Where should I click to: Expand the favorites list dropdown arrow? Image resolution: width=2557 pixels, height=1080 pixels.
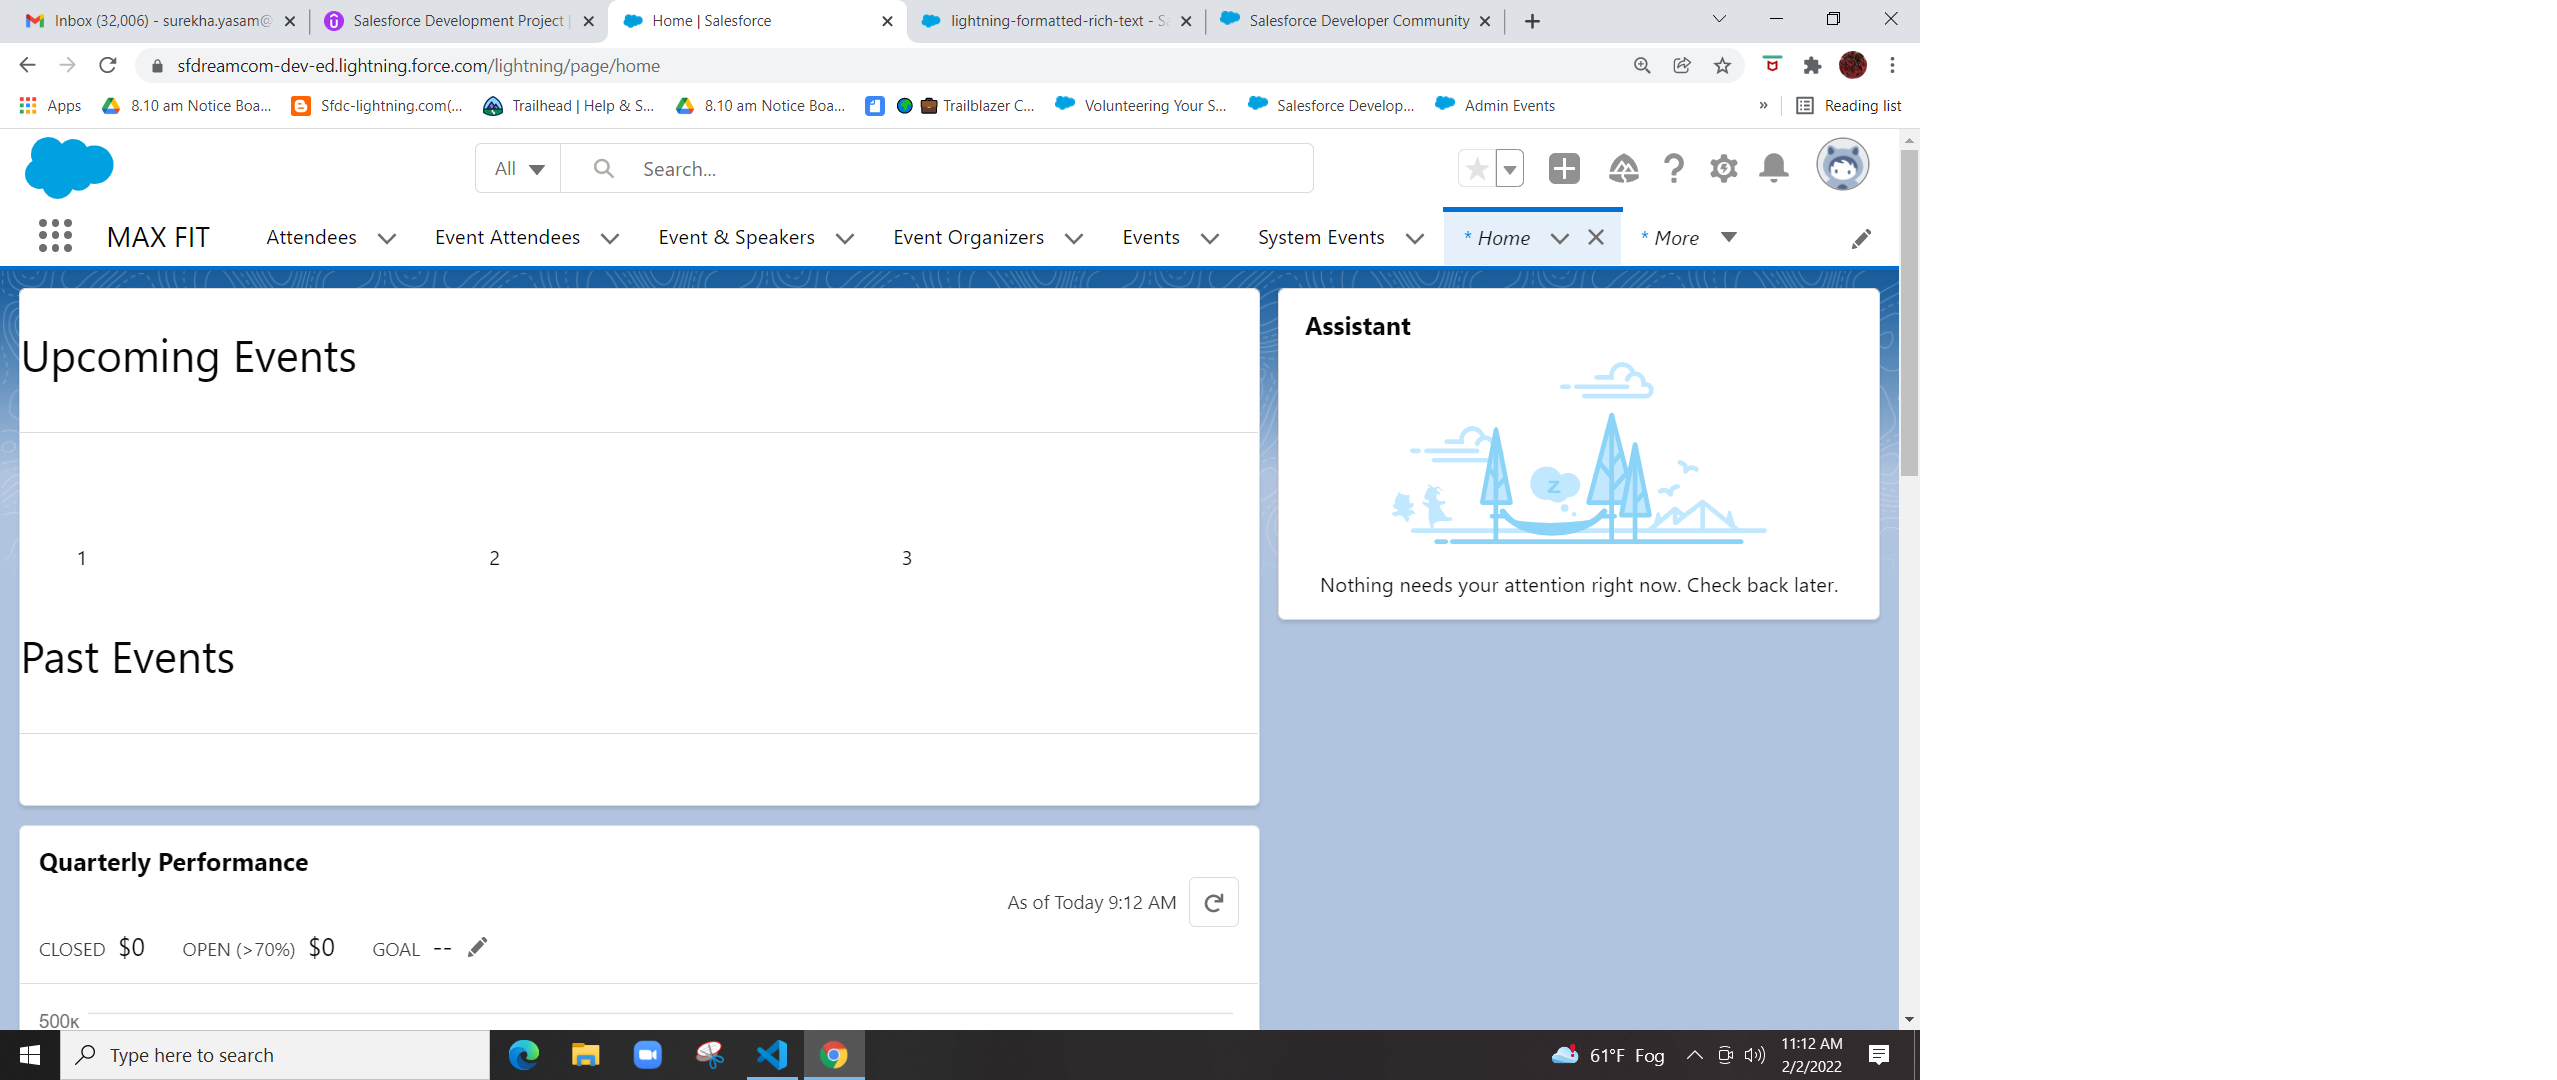pyautogui.click(x=1510, y=168)
